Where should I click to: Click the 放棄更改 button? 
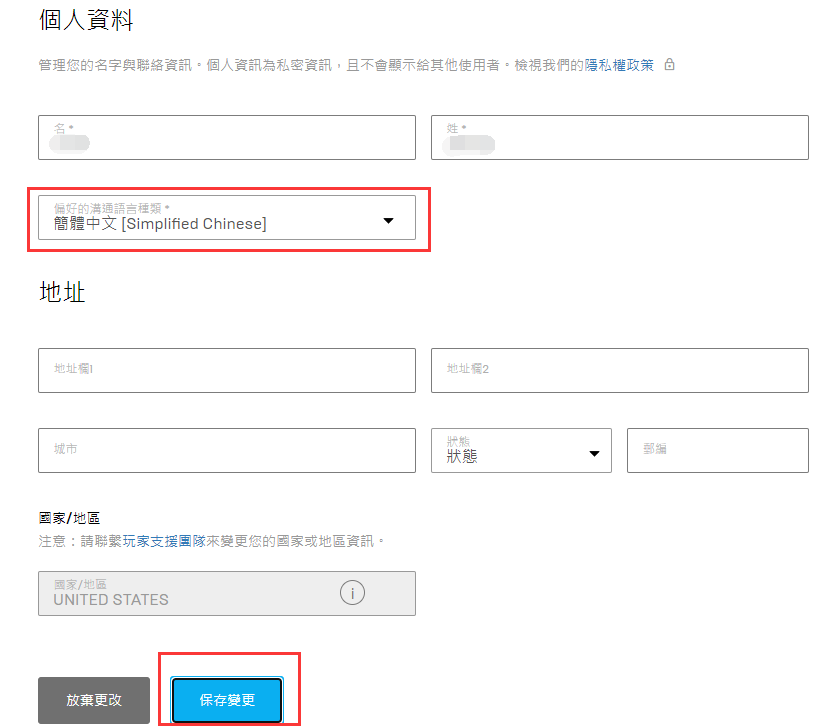(x=94, y=700)
